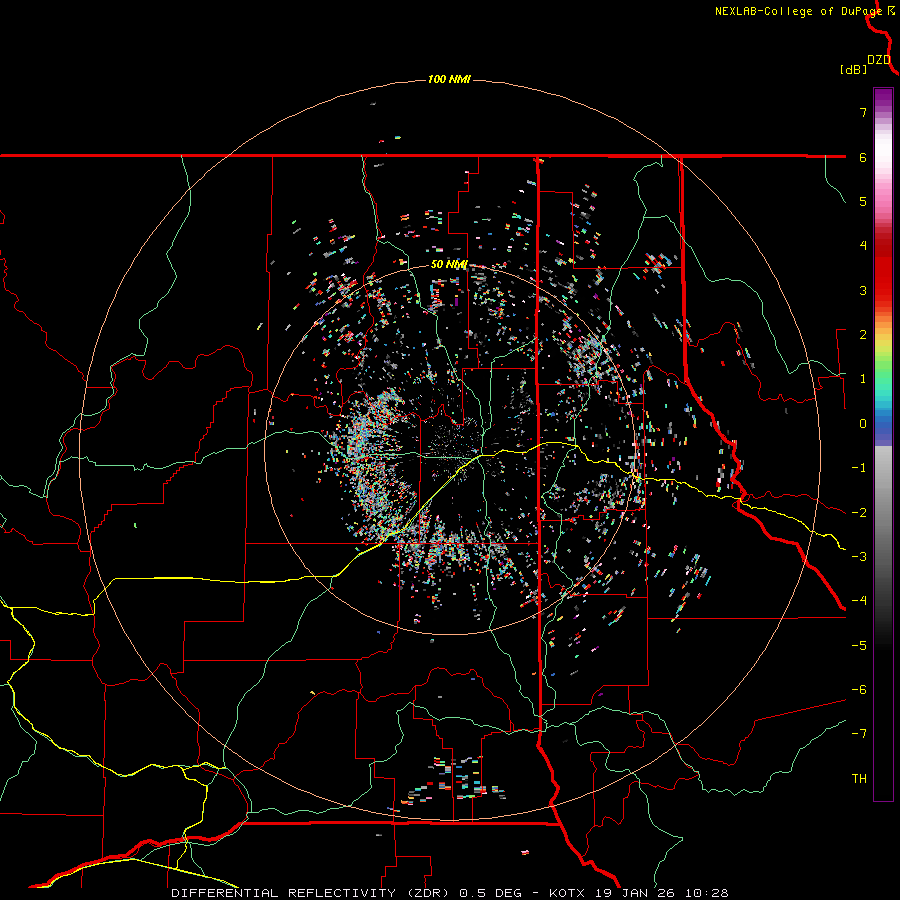Click the 100 NMI range ring label
The width and height of the screenshot is (900, 900).
[449, 79]
